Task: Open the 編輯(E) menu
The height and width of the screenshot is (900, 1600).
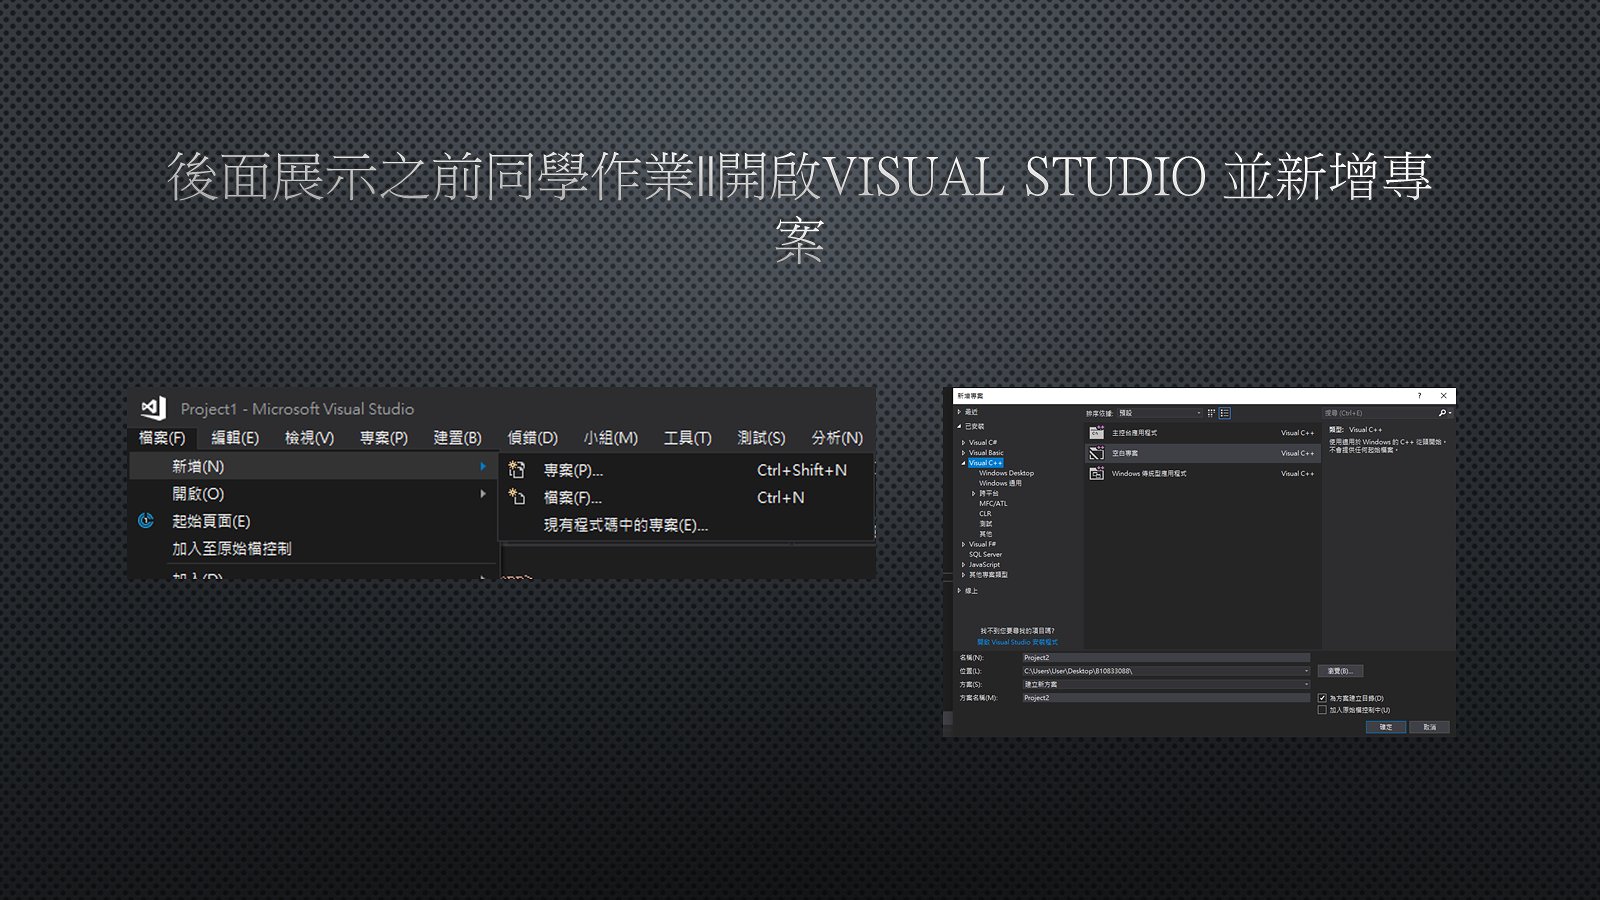Action: click(x=235, y=438)
